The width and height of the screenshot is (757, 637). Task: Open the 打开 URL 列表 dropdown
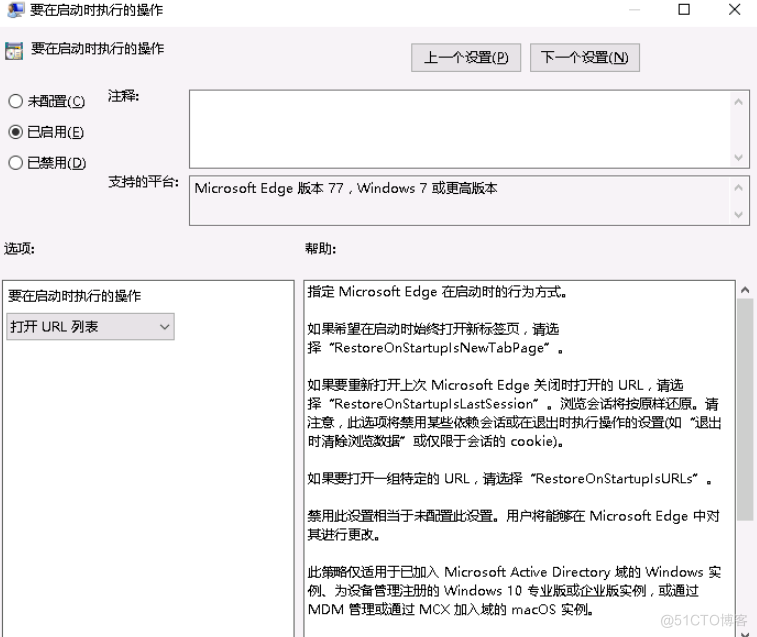click(90, 327)
